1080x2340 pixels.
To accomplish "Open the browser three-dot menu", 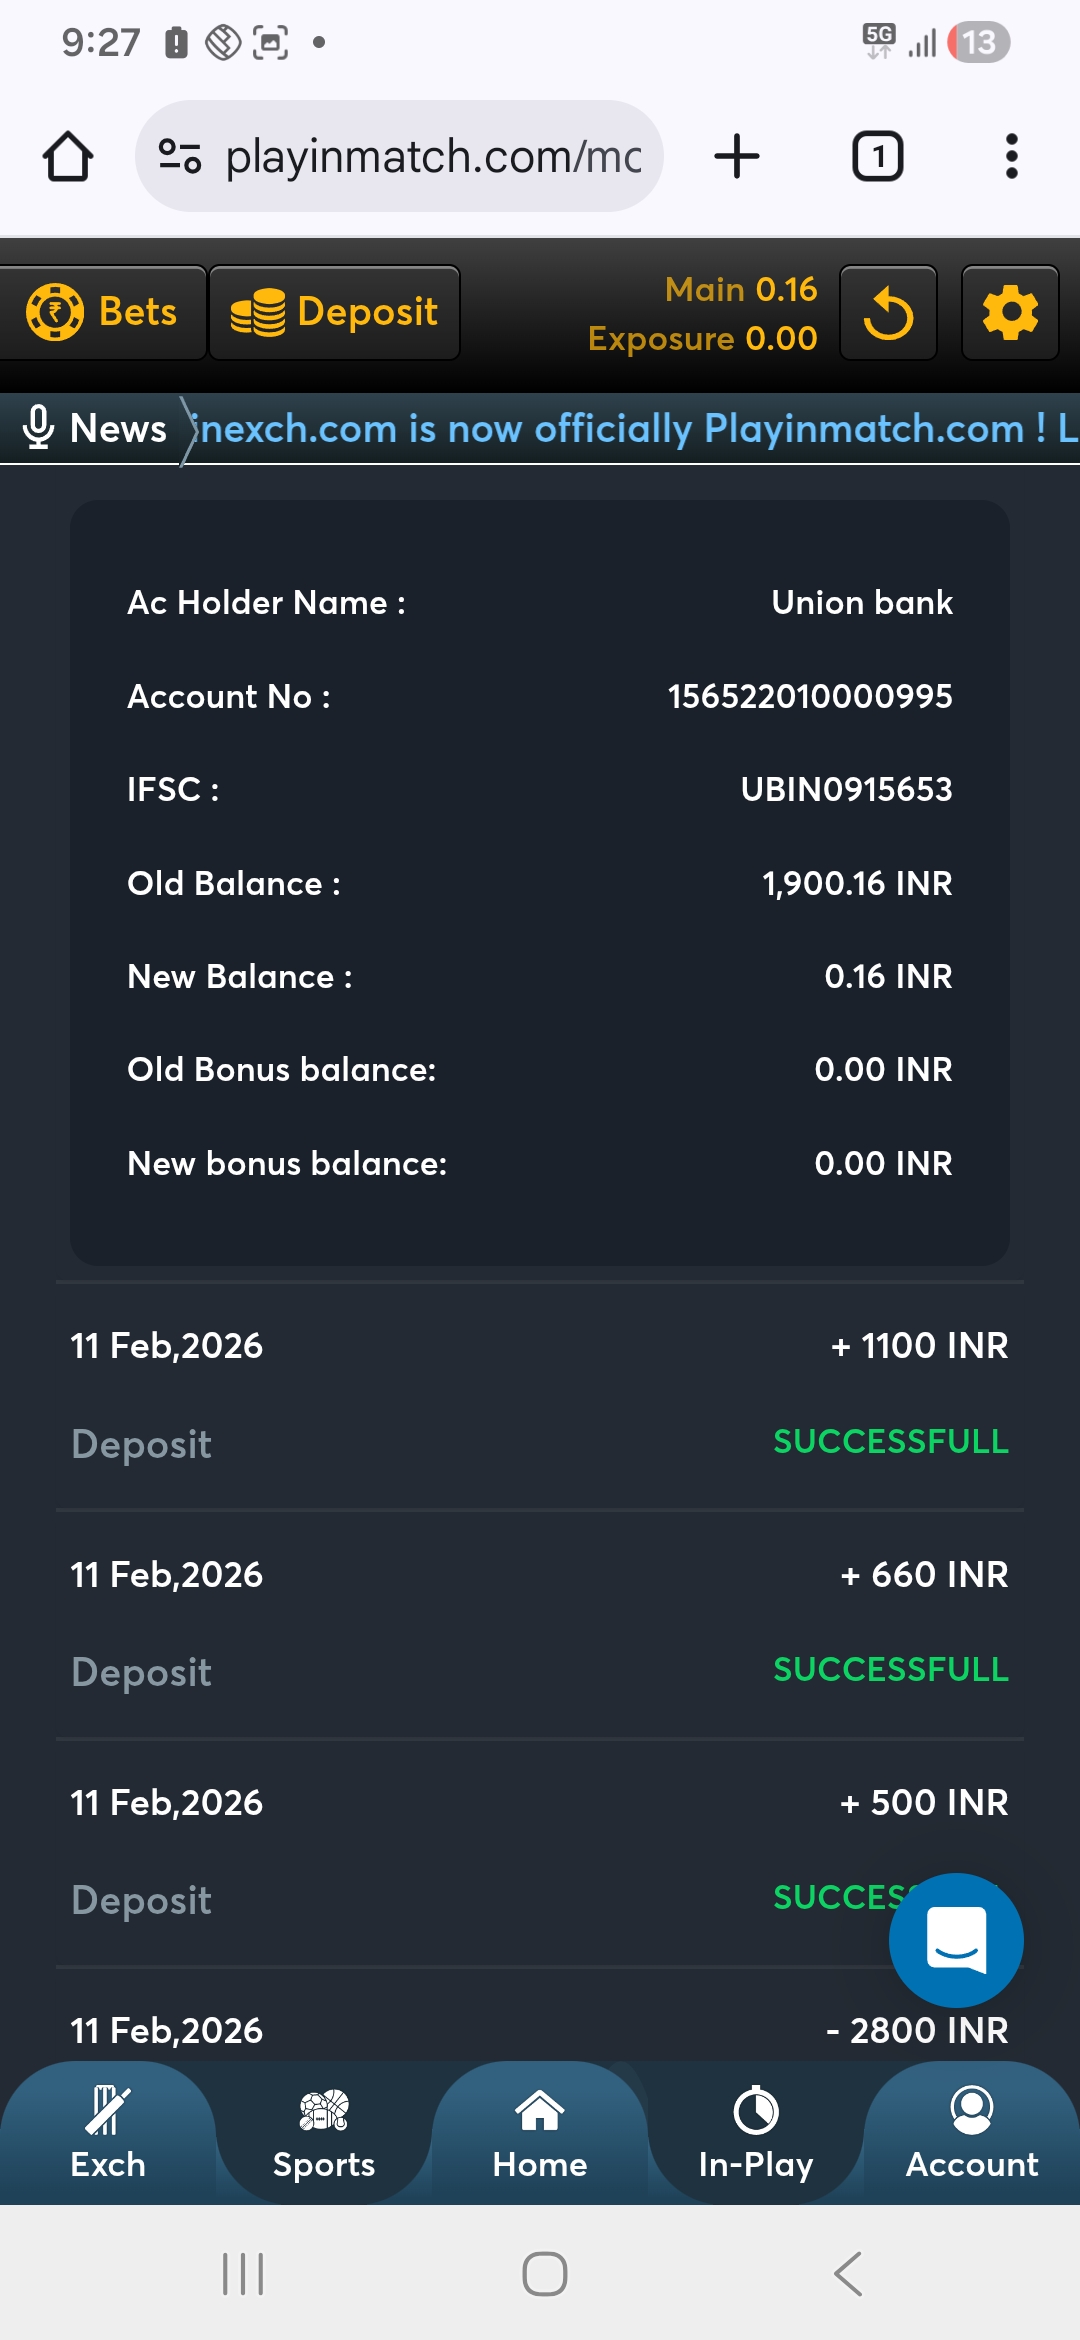I will pos(1011,157).
